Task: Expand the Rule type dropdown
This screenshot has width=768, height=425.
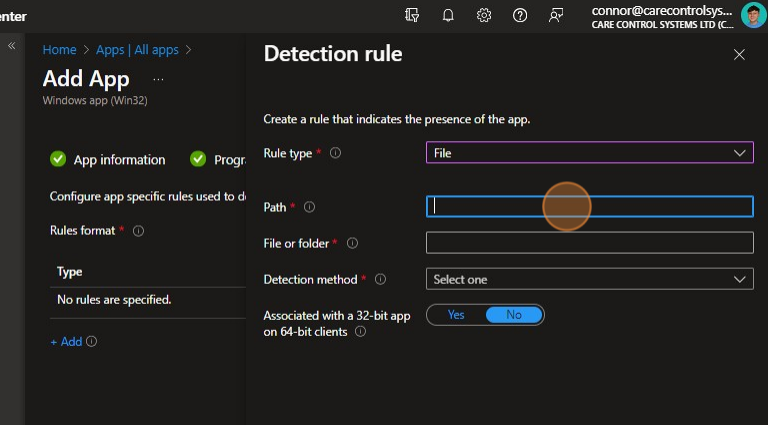Action: [x=589, y=153]
